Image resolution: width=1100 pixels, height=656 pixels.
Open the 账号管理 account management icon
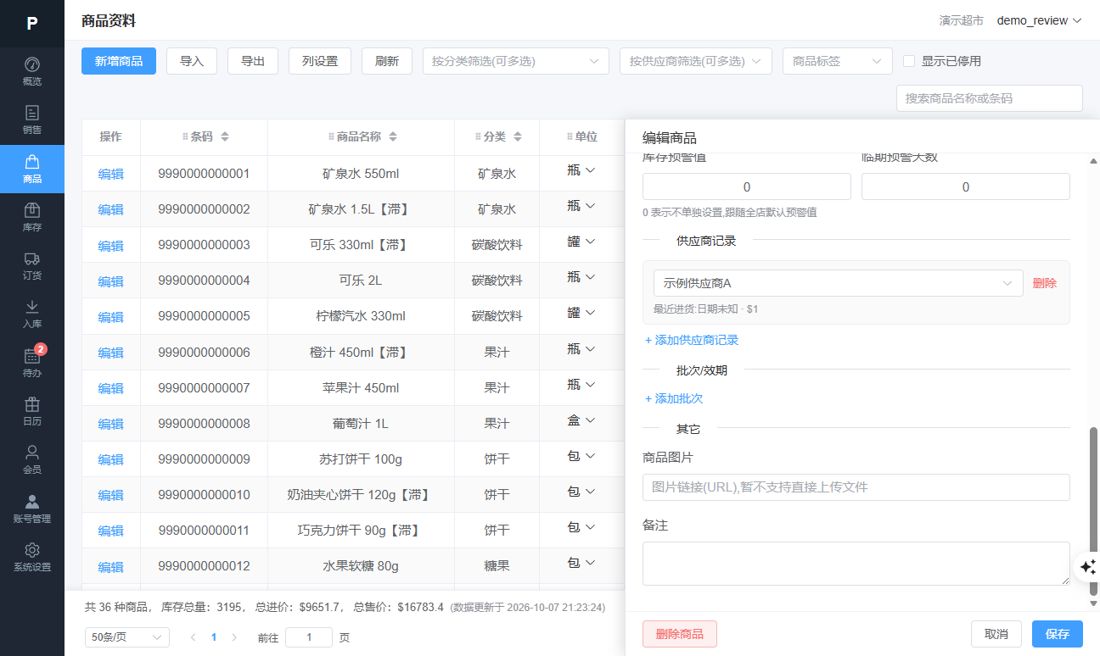[32, 509]
